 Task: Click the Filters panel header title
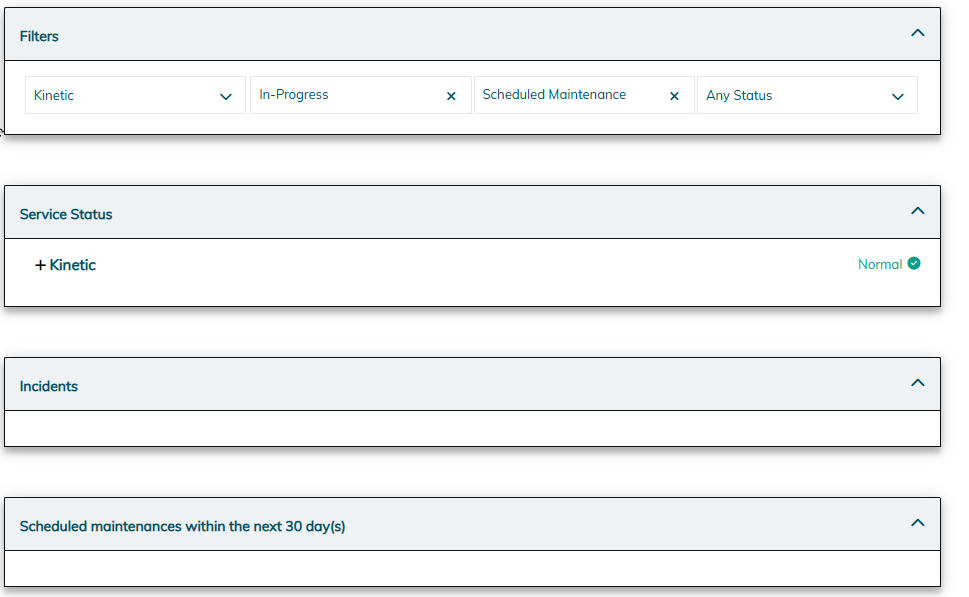39,36
